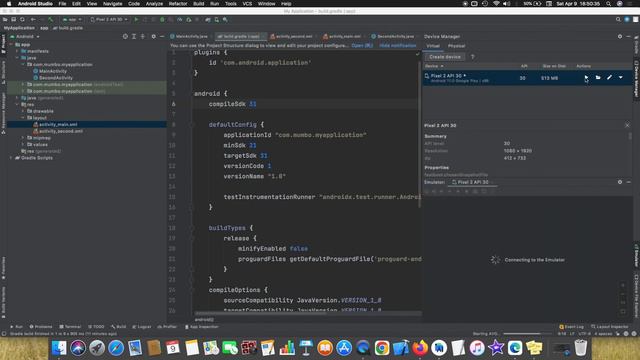Open the app run configuration dropdown
This screenshot has width=640, height=360.
72,19
